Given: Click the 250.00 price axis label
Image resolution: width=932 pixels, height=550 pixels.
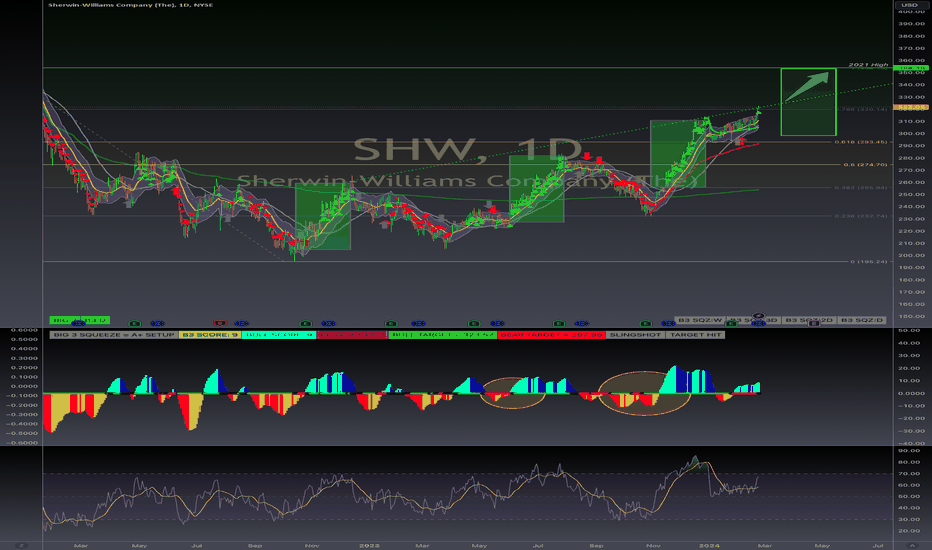Looking at the screenshot, I should 911,194.
